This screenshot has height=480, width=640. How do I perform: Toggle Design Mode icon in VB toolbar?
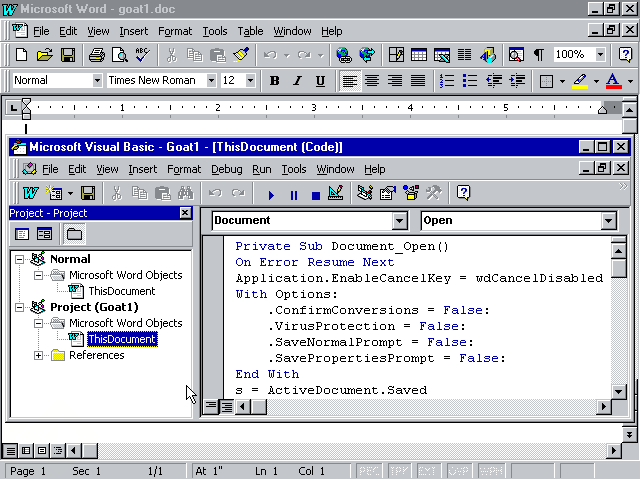[336, 193]
